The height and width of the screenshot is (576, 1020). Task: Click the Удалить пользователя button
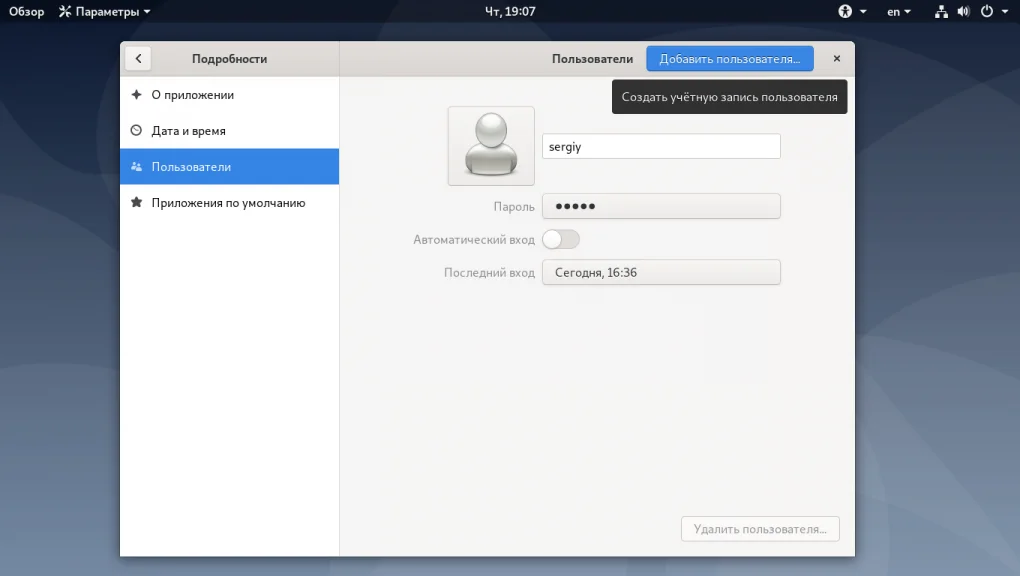tap(760, 529)
